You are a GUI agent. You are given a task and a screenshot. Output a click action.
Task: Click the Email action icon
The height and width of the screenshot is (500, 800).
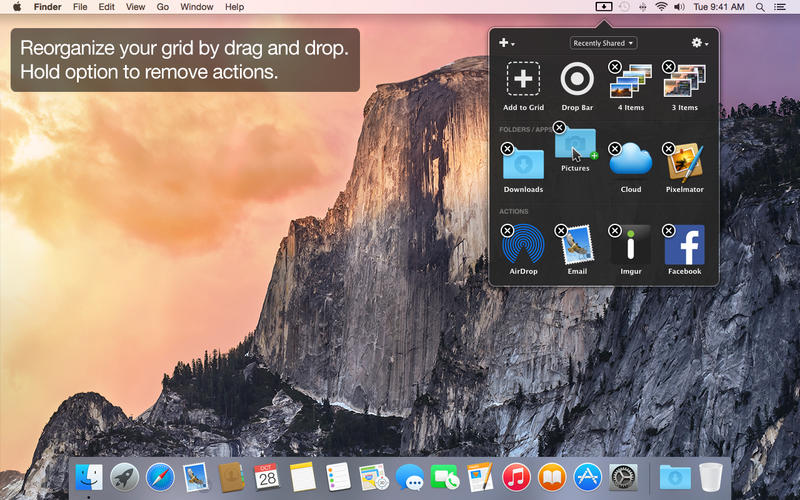577,245
